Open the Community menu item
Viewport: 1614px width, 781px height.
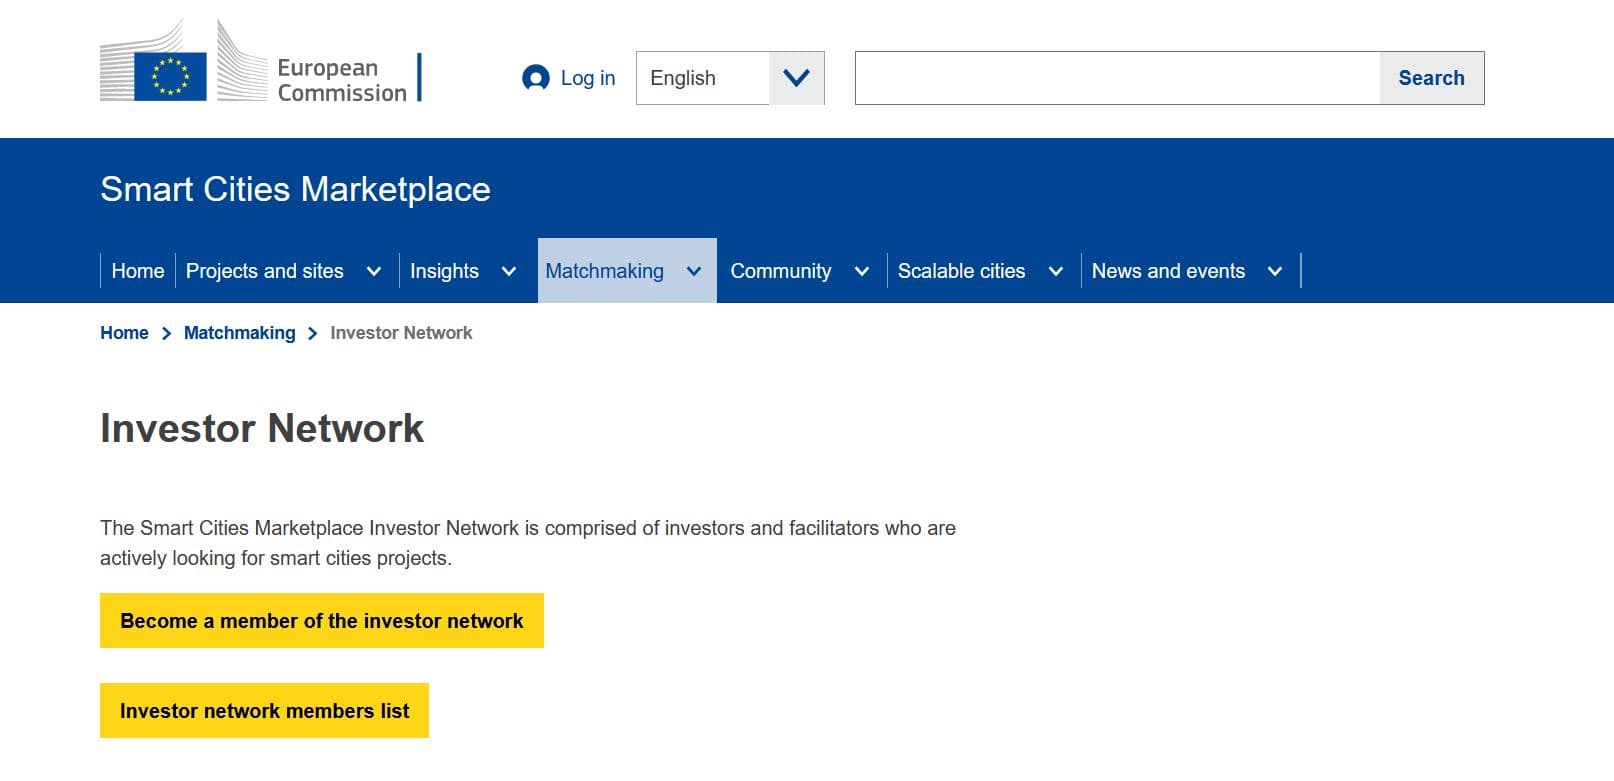[781, 271]
